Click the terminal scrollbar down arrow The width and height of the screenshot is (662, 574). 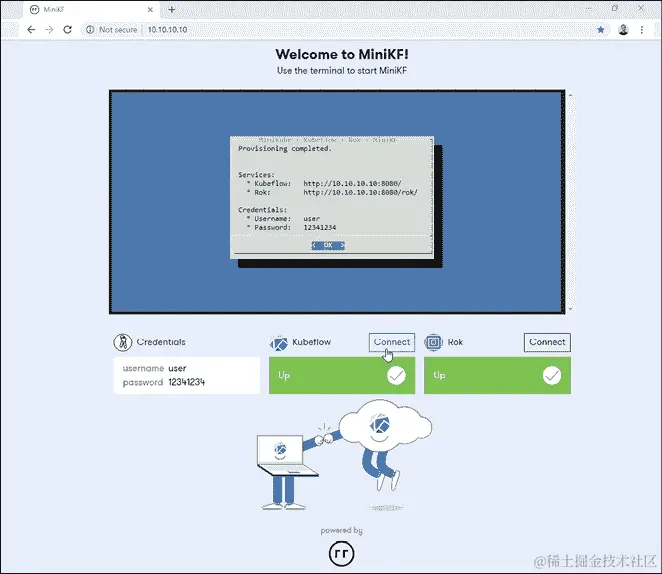point(570,309)
